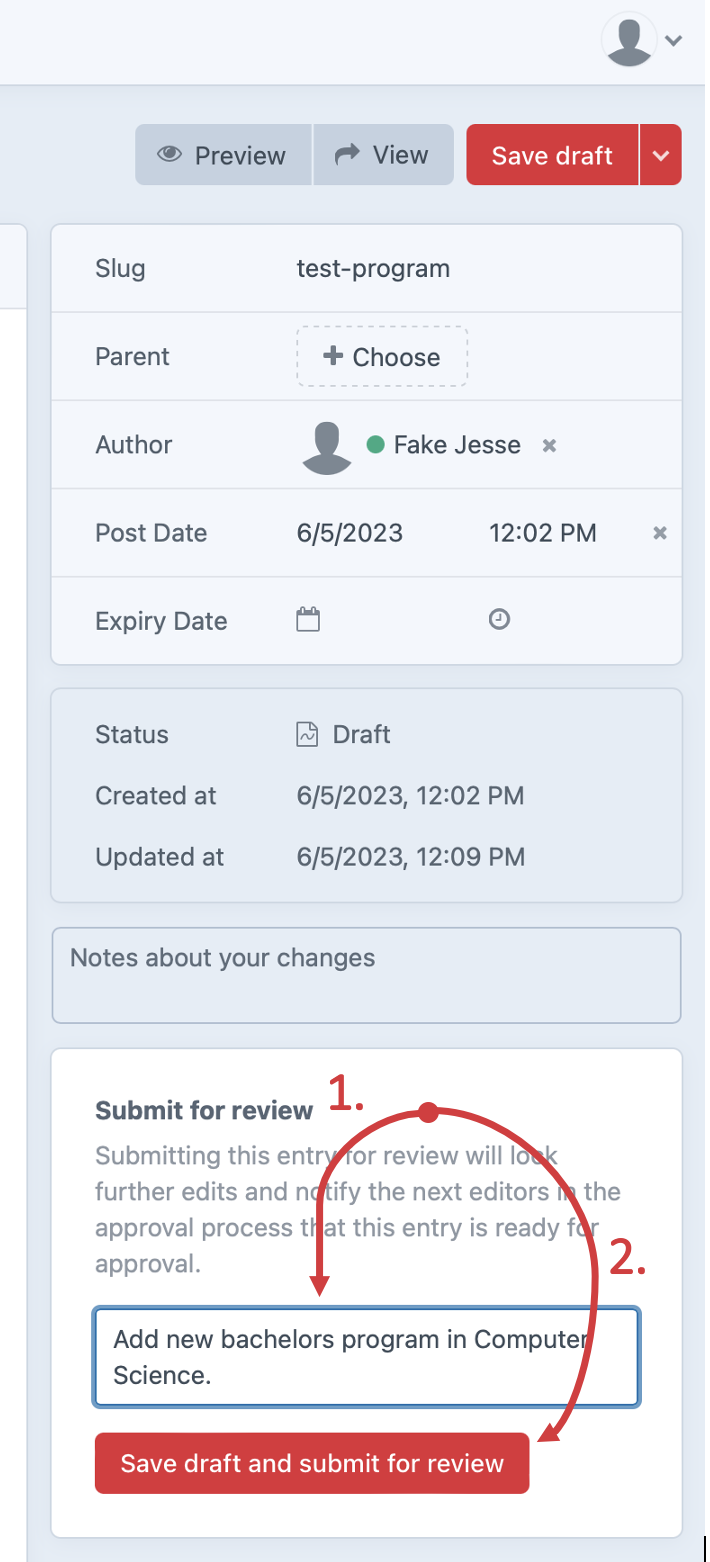The height and width of the screenshot is (1562, 710).
Task: Click the Draft status icon
Action: (x=307, y=735)
